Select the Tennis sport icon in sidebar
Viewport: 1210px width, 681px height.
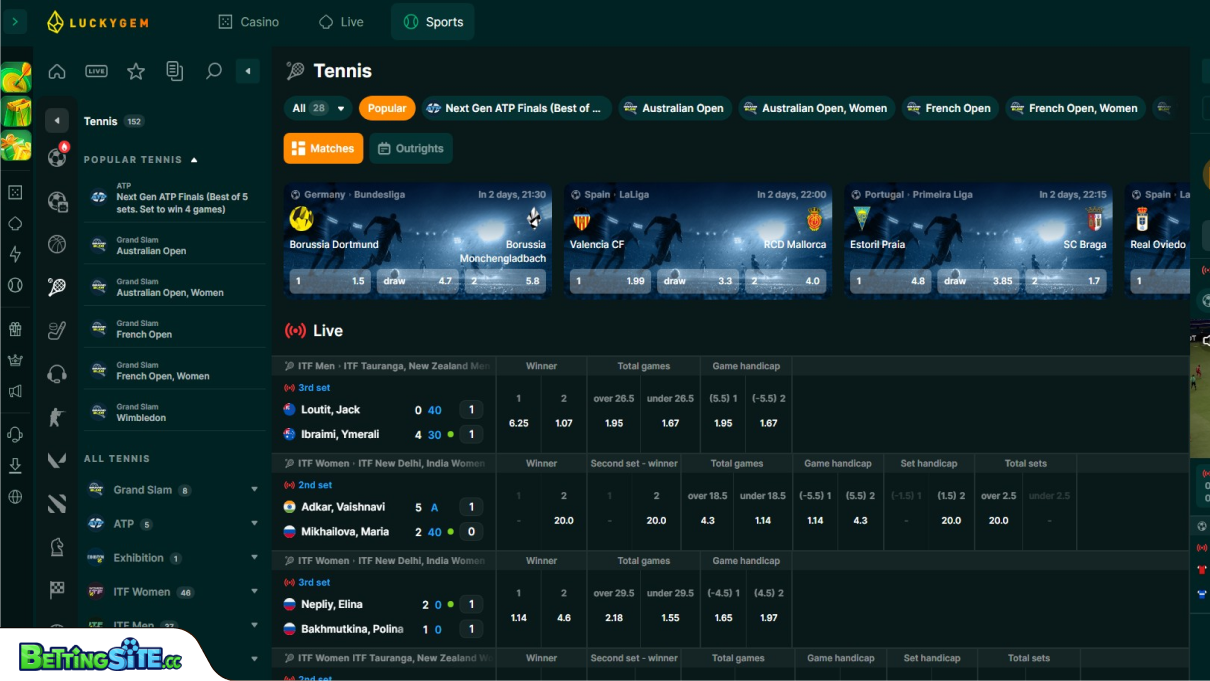tap(57, 285)
